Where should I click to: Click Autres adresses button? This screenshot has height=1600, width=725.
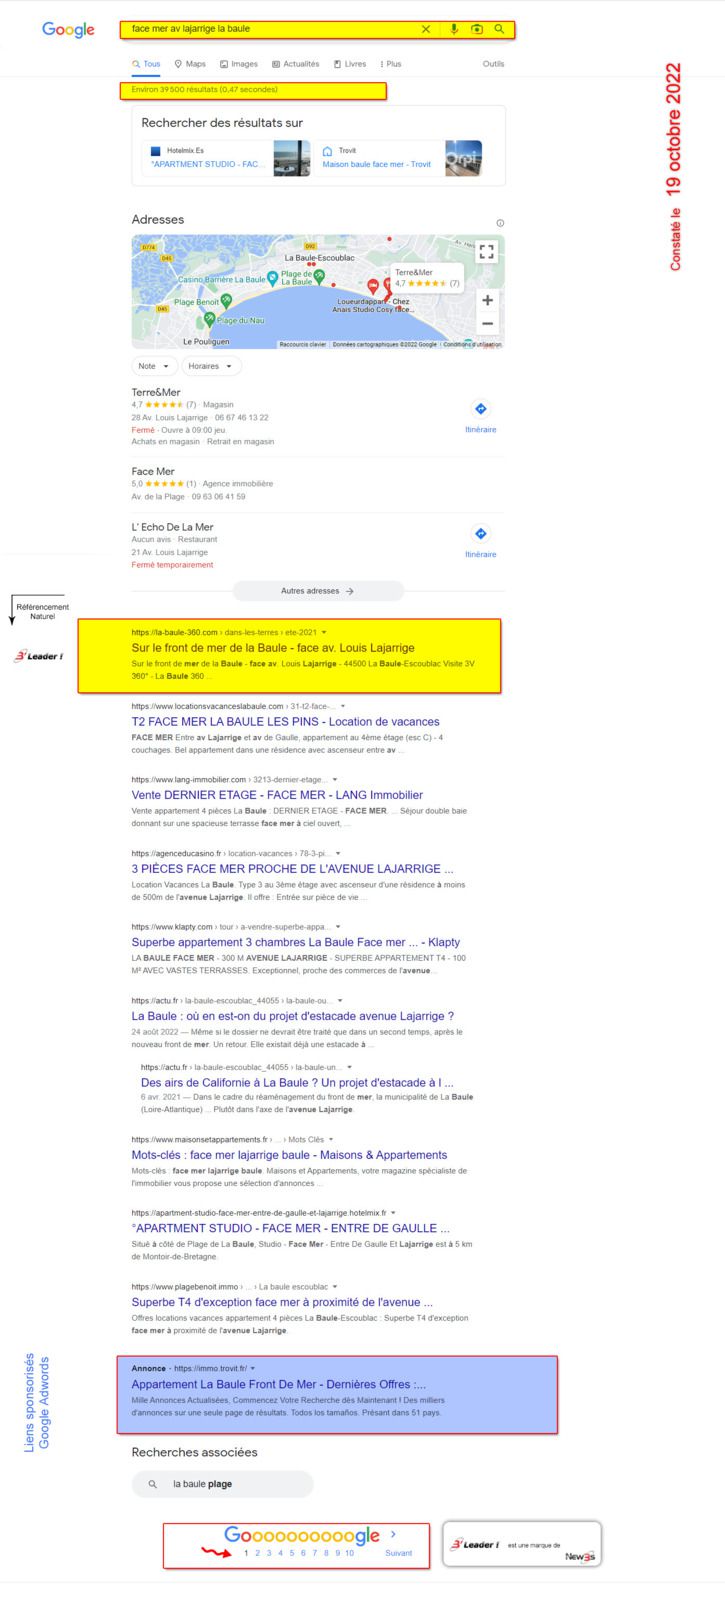(318, 591)
